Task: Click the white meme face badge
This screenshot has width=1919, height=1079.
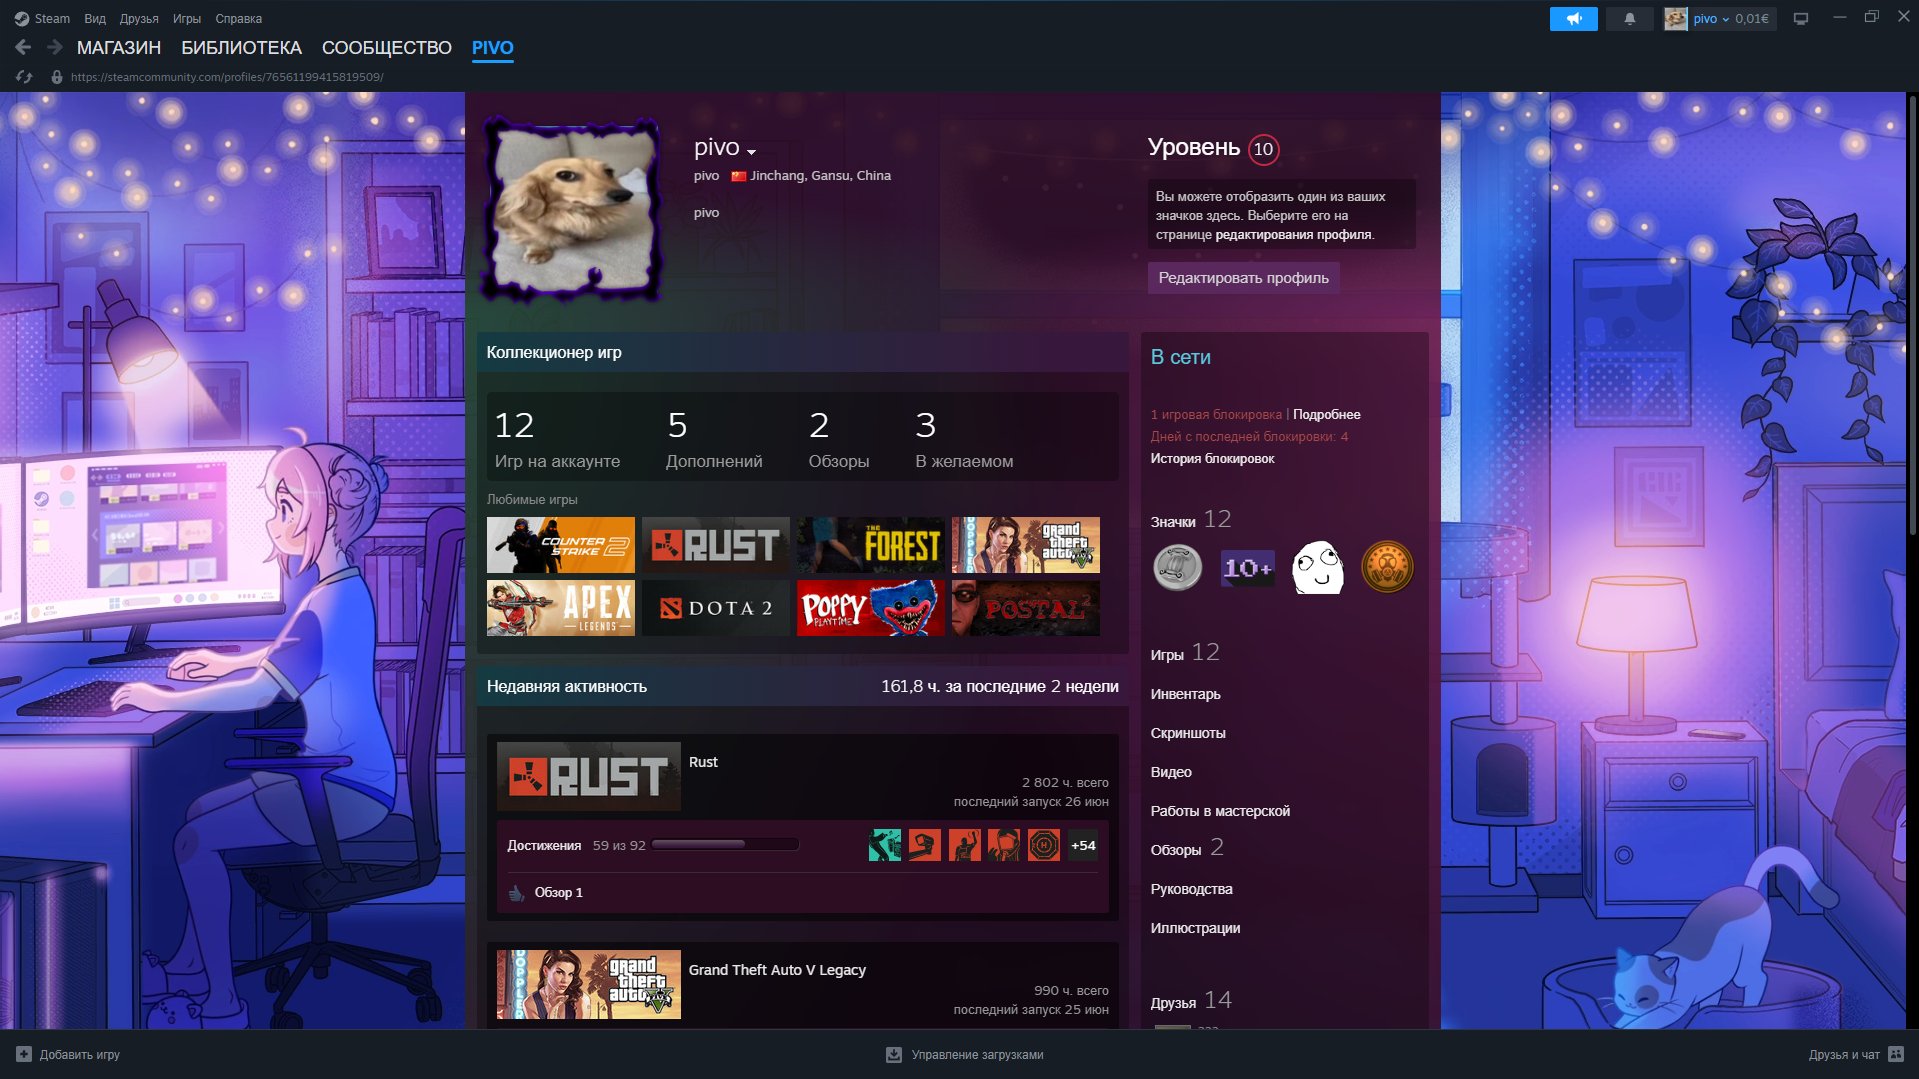Action: 1317,567
